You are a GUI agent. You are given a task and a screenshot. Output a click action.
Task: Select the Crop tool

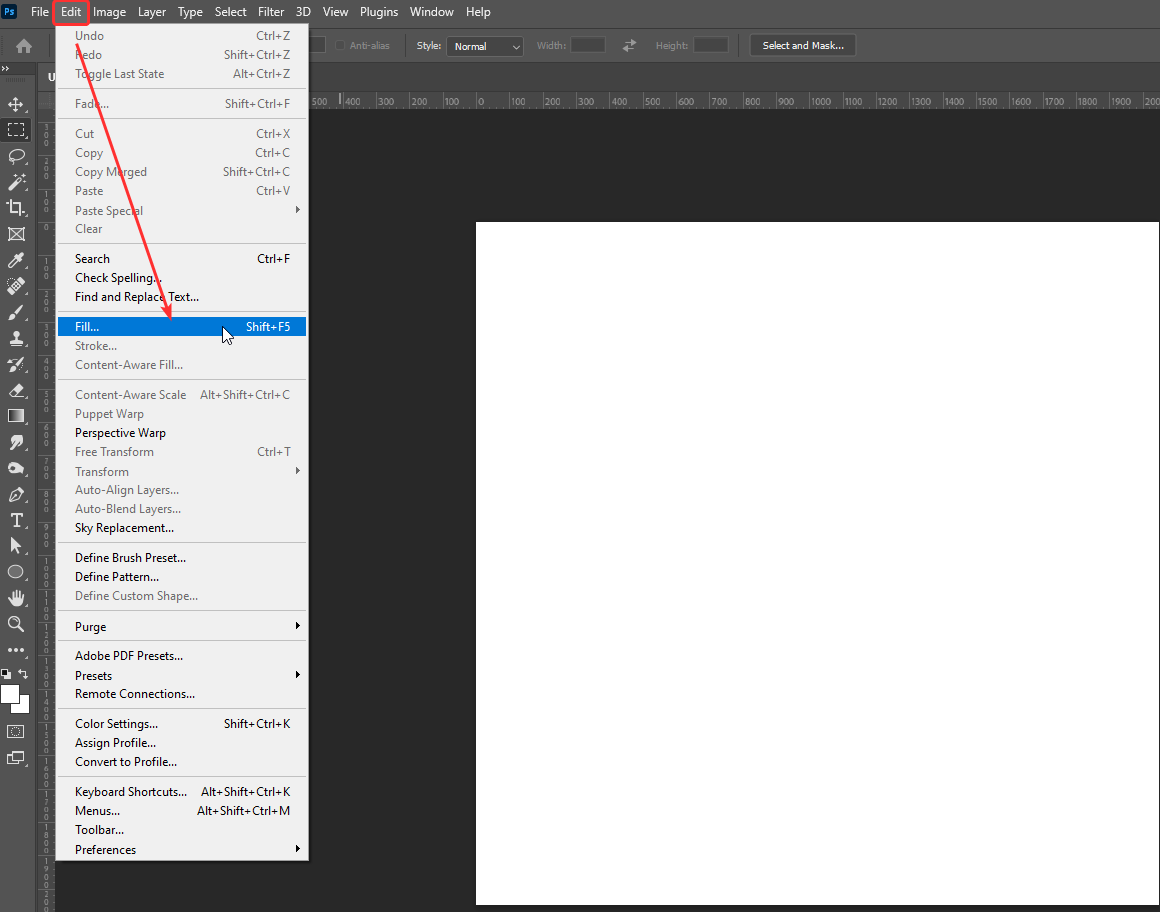coord(16,208)
